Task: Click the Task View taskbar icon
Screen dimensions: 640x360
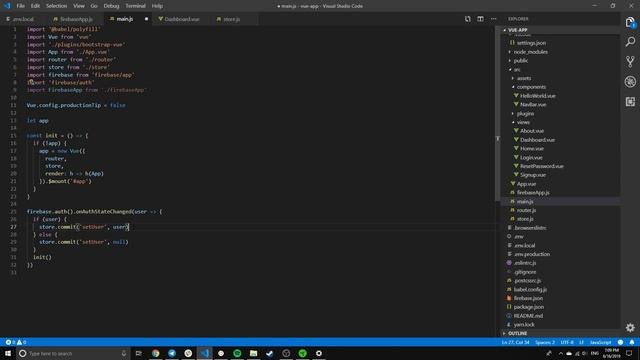Action: pos(138,353)
